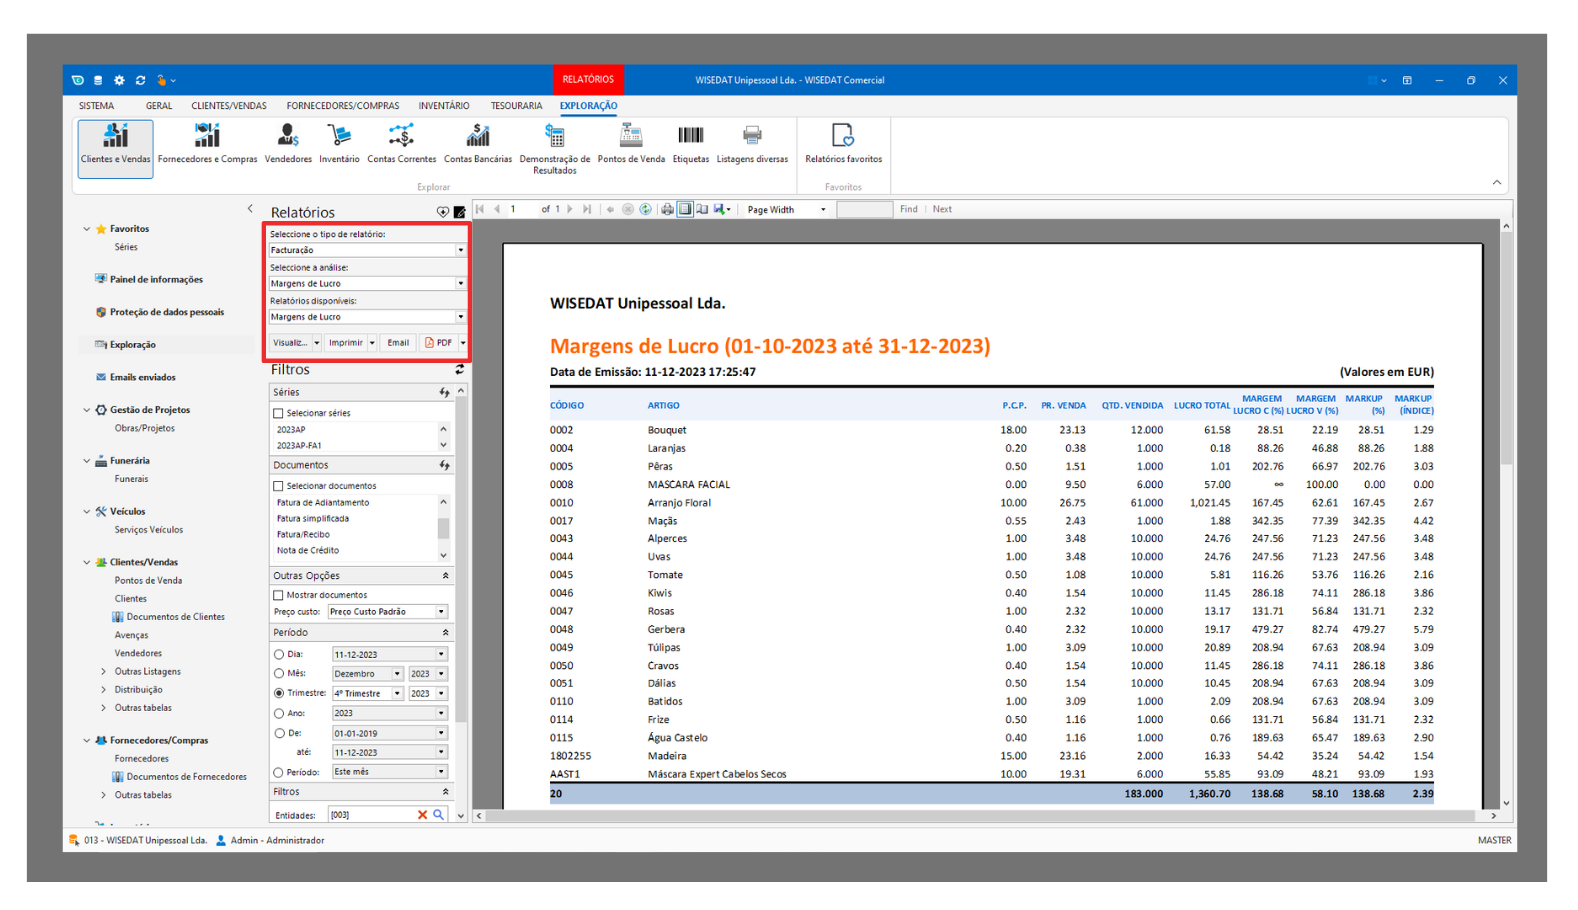Enable the Selecionar séries checkbox

point(279,413)
